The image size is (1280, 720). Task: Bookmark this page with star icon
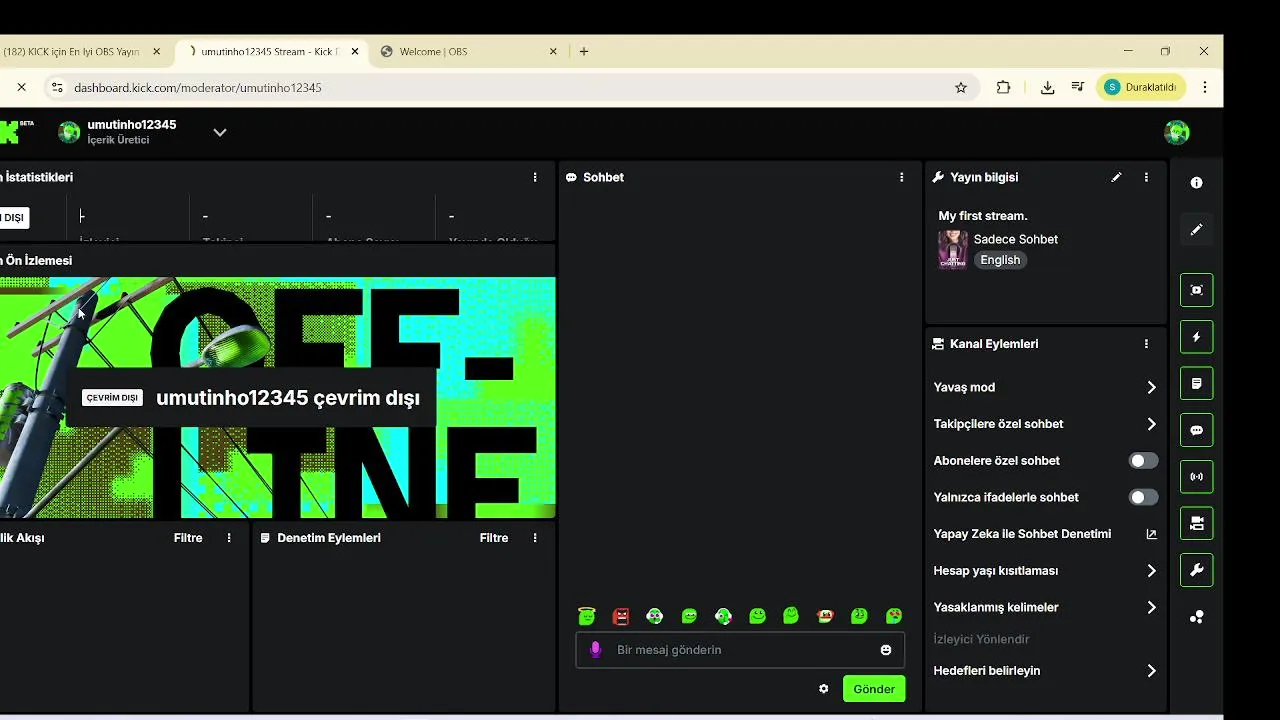961,88
